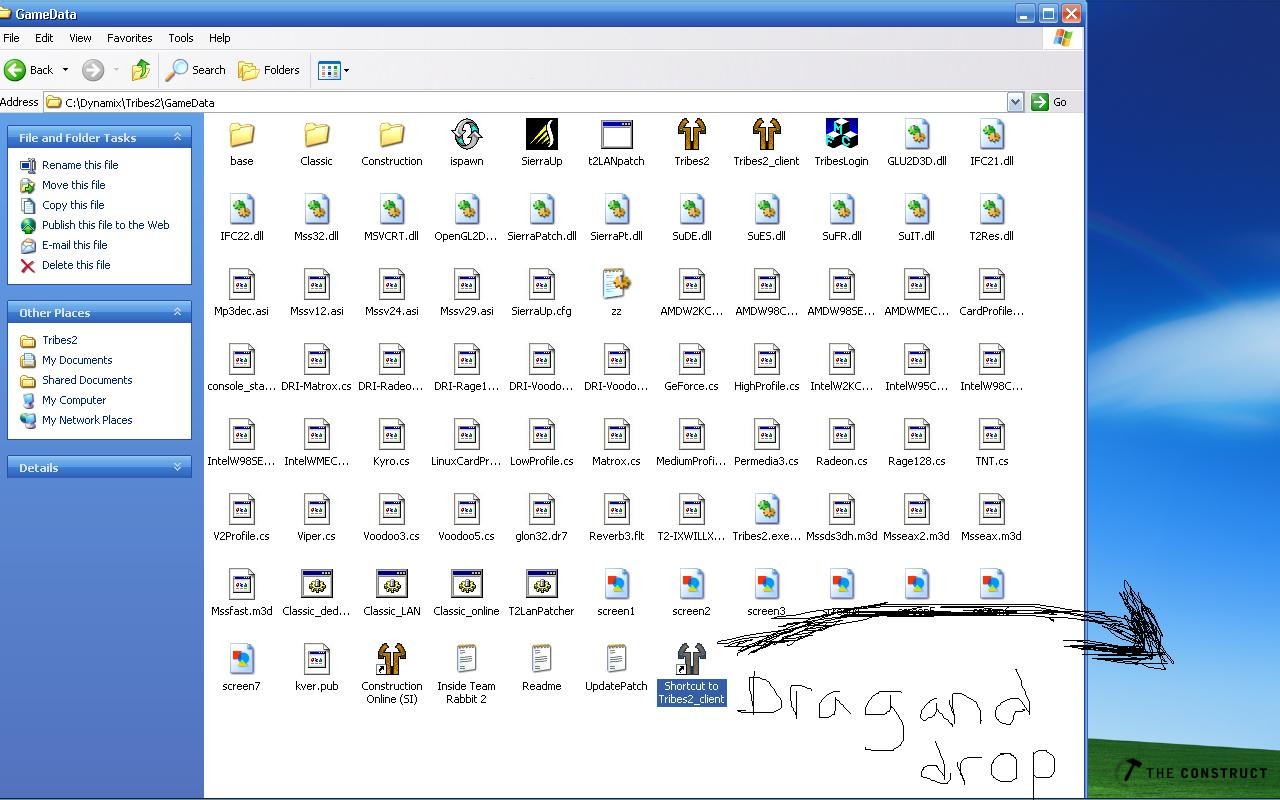
Task: Select the Readme text file
Action: pyautogui.click(x=541, y=660)
